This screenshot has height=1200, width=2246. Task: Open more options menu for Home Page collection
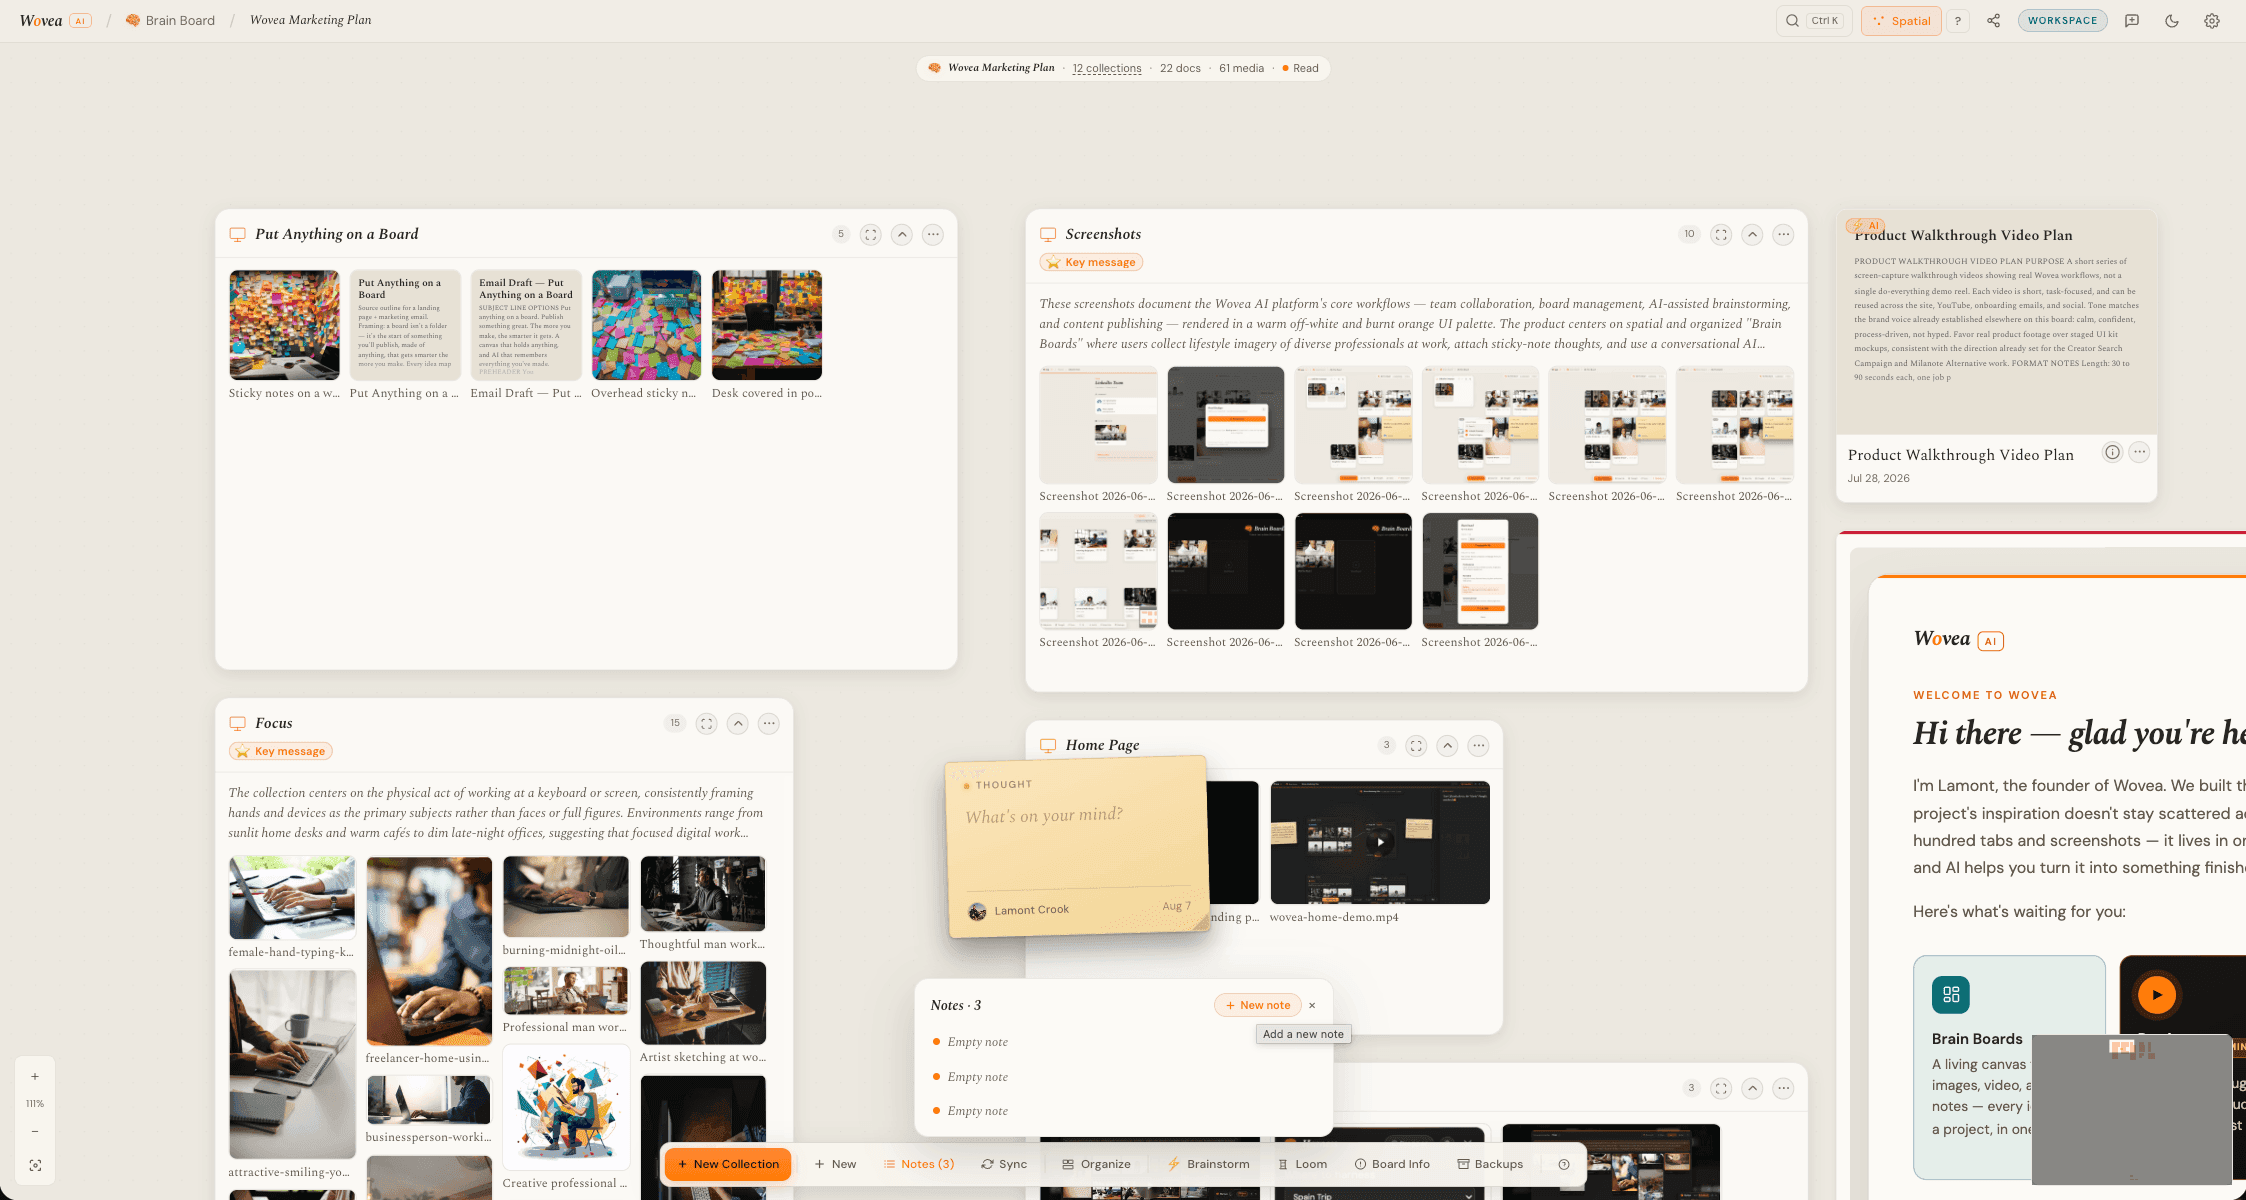point(1479,745)
